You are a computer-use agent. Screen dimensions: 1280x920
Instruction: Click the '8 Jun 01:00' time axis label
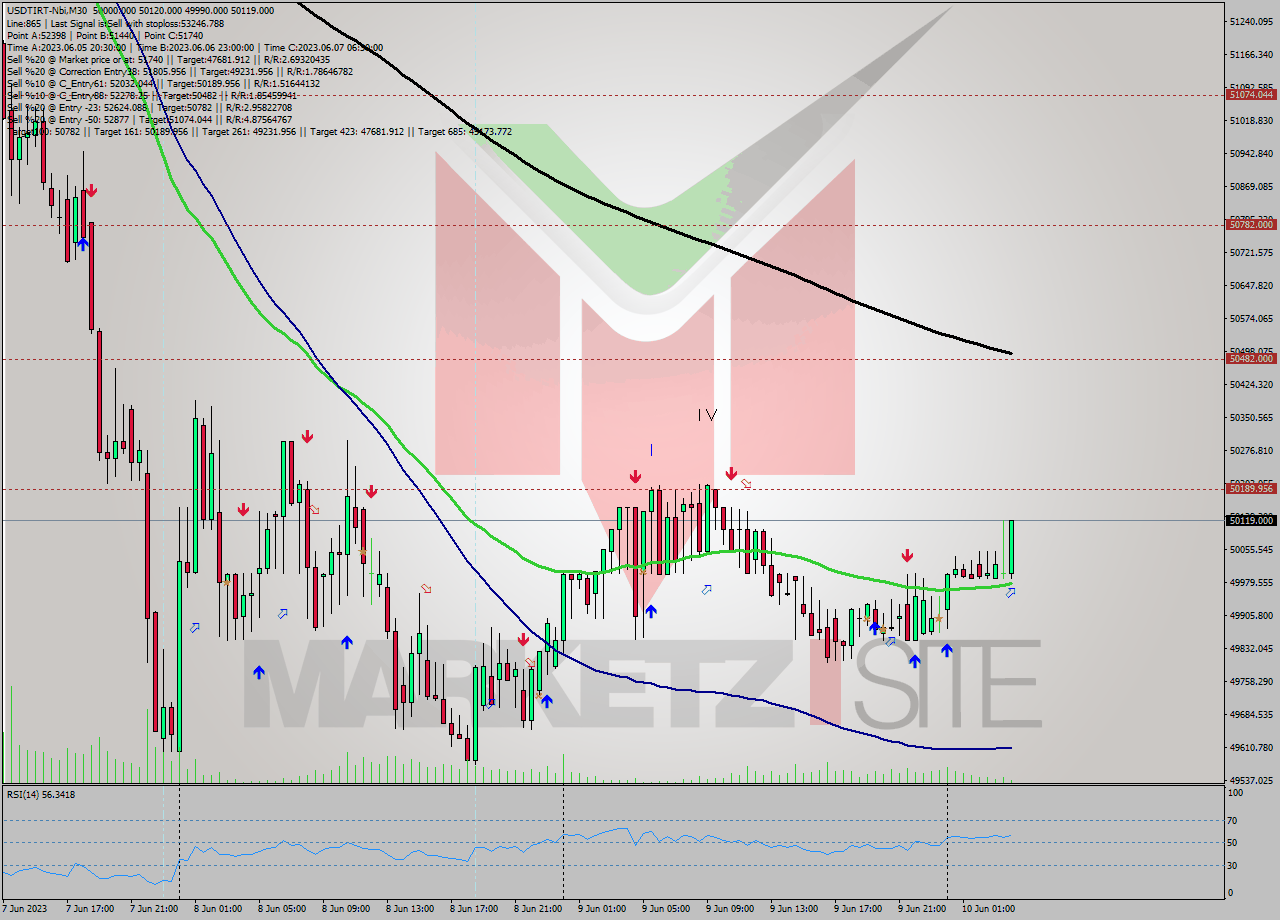217,909
